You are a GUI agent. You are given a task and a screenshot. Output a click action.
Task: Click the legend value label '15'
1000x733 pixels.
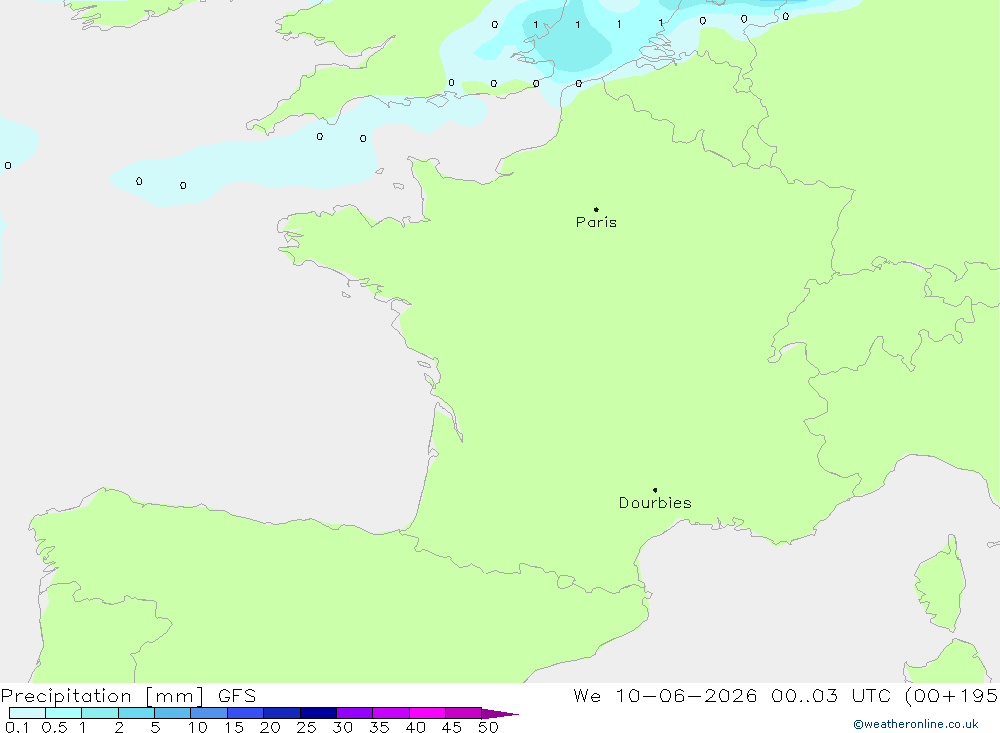234,727
